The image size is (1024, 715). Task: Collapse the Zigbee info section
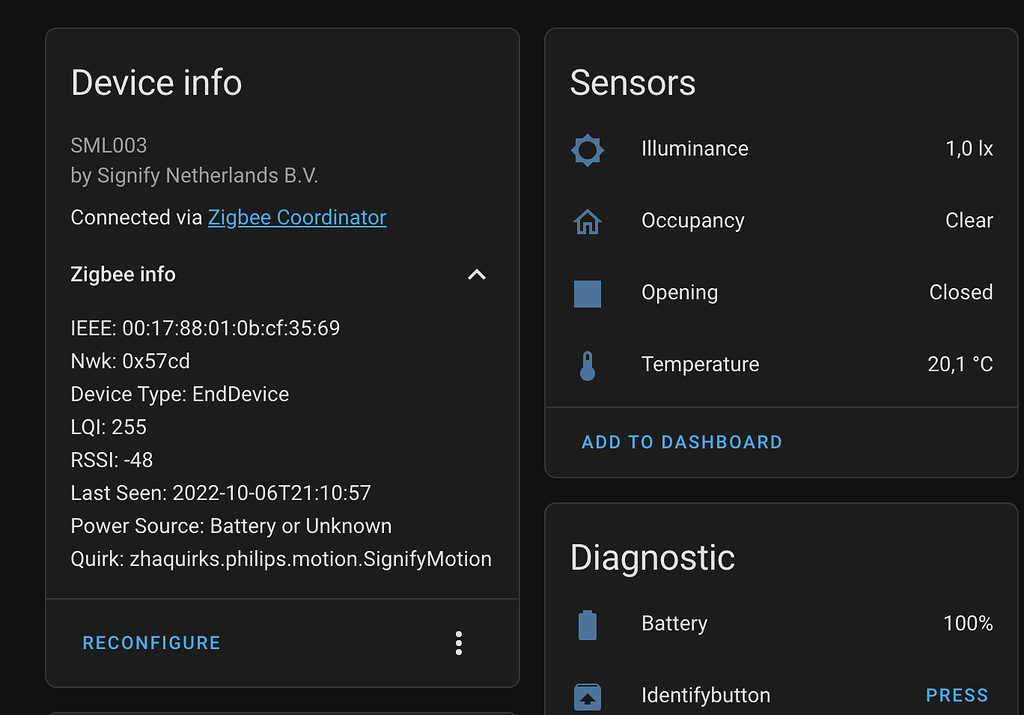pyautogui.click(x=476, y=274)
